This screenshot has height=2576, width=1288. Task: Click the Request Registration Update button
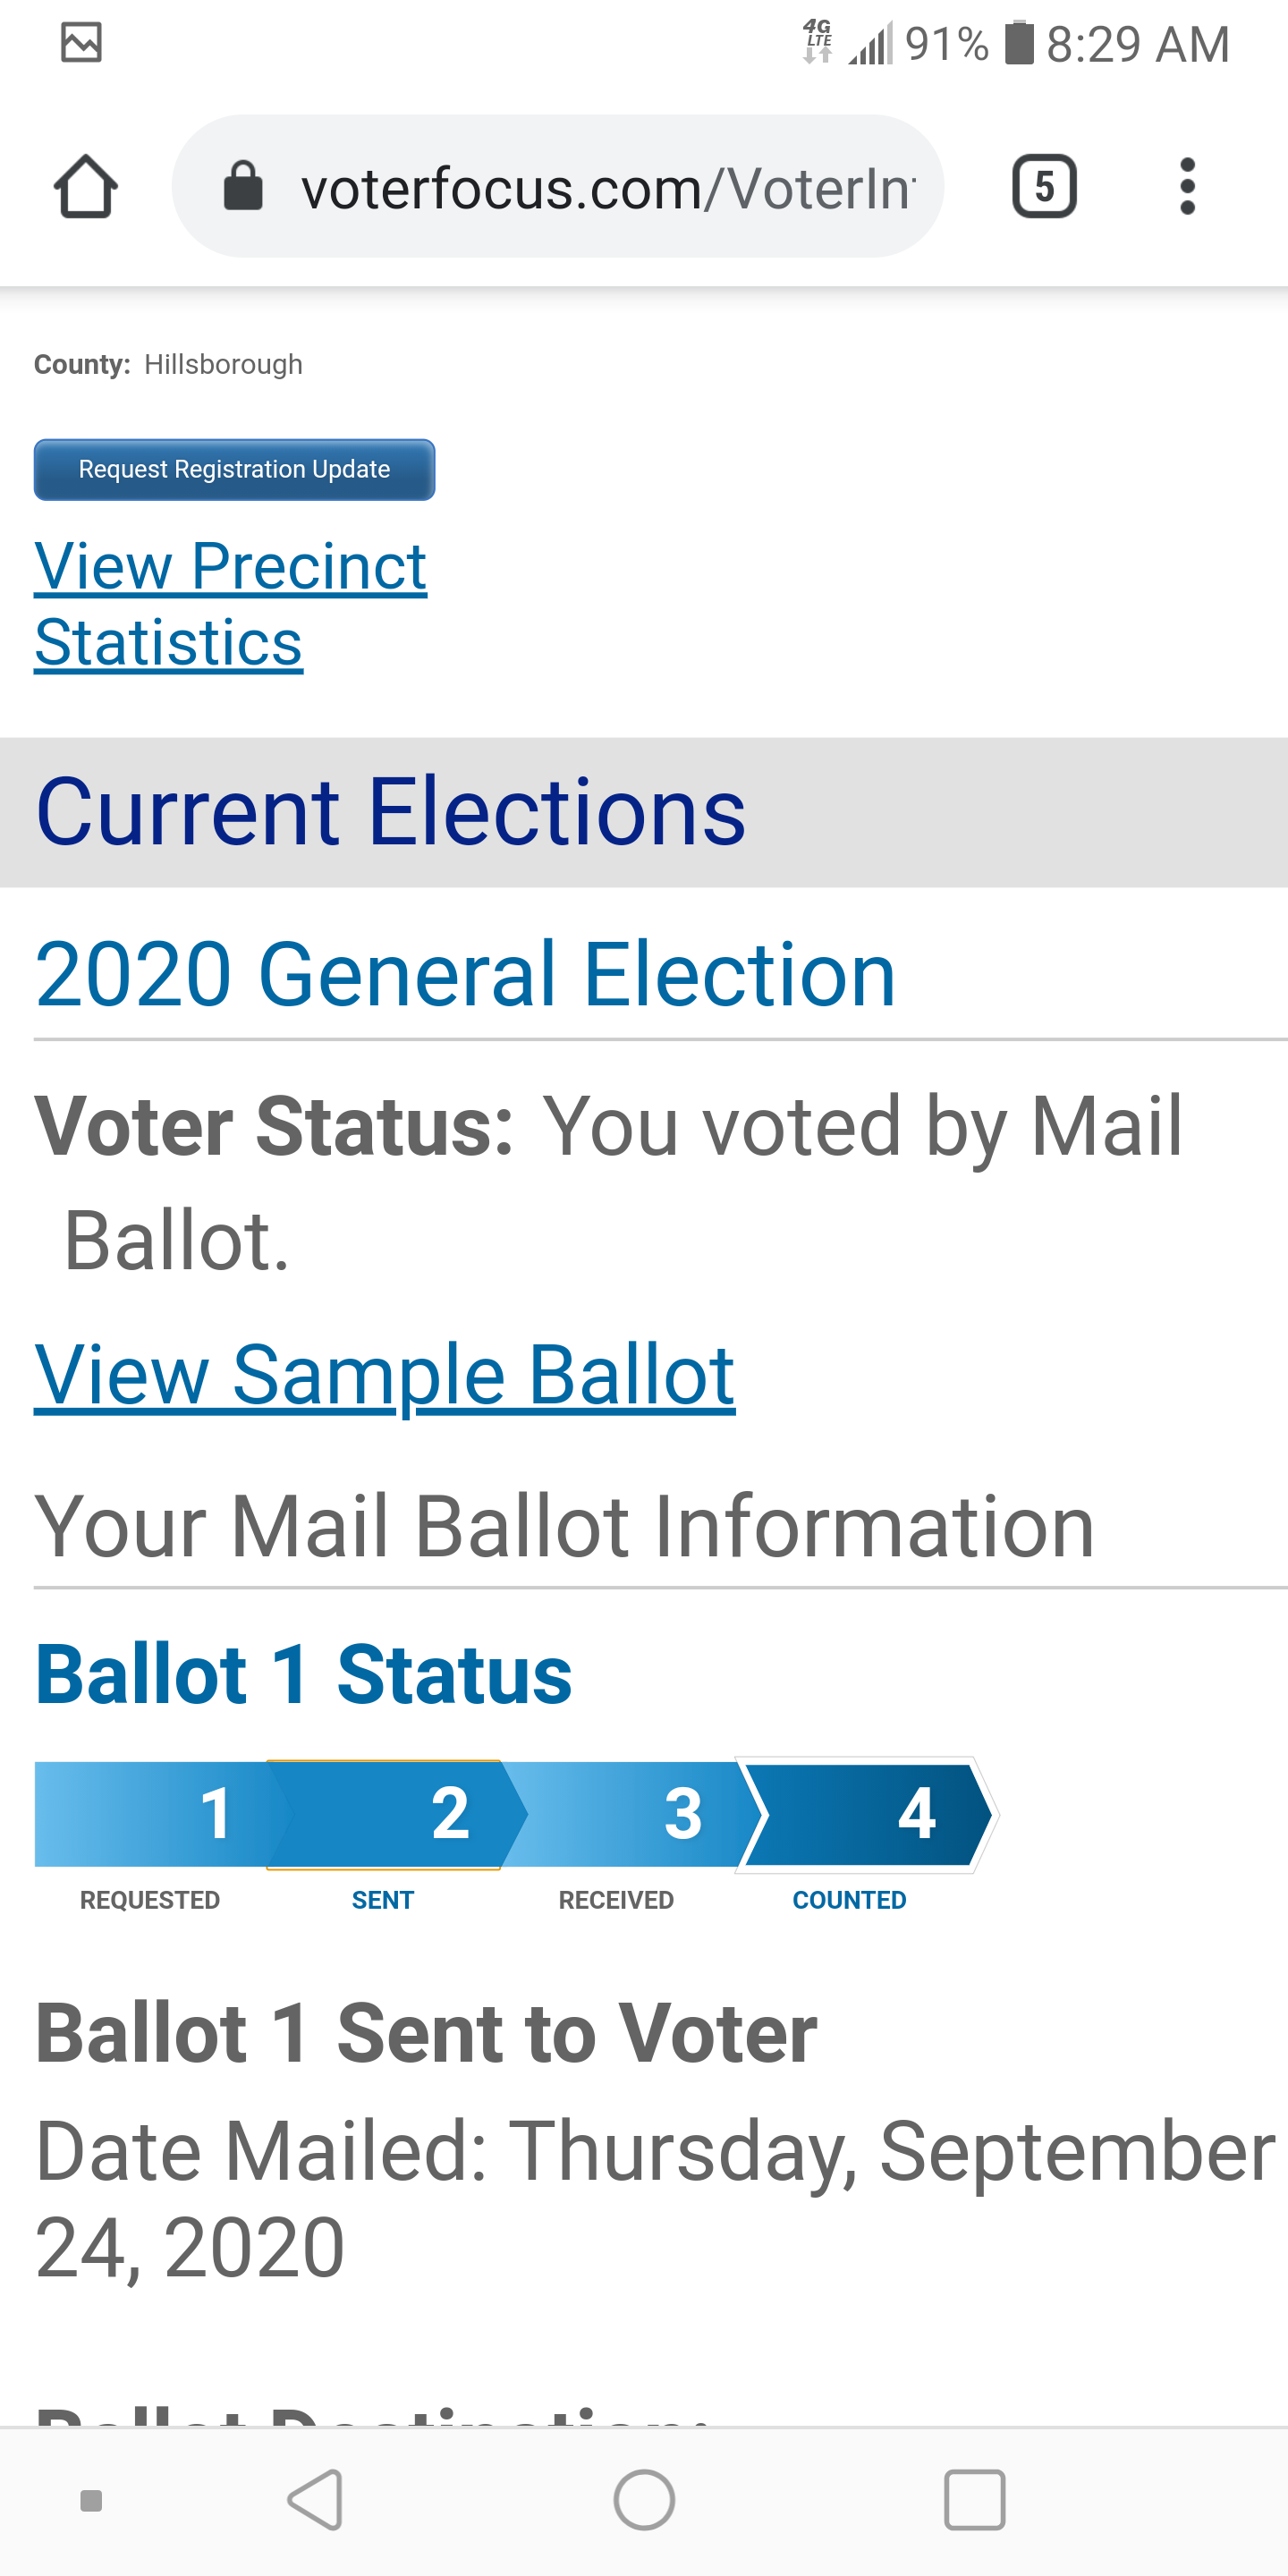pyautogui.click(x=234, y=469)
